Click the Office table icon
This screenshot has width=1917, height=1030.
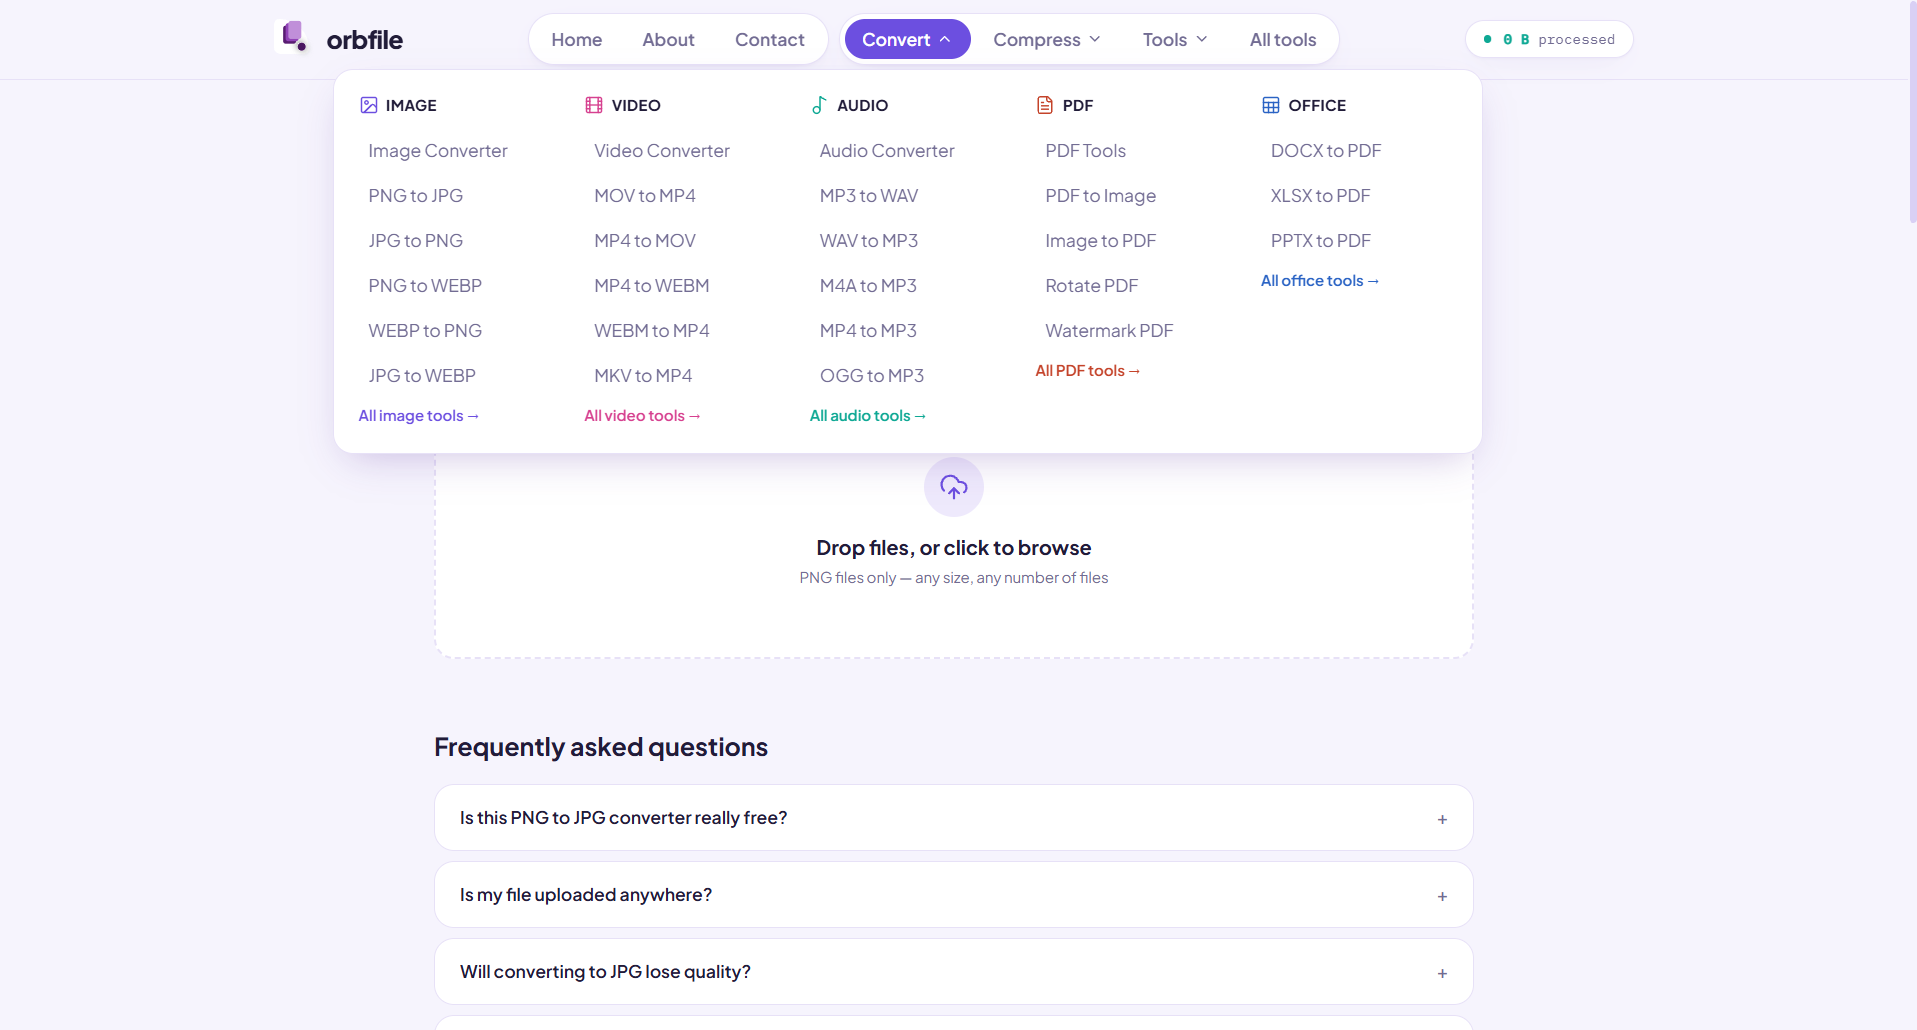click(1271, 105)
